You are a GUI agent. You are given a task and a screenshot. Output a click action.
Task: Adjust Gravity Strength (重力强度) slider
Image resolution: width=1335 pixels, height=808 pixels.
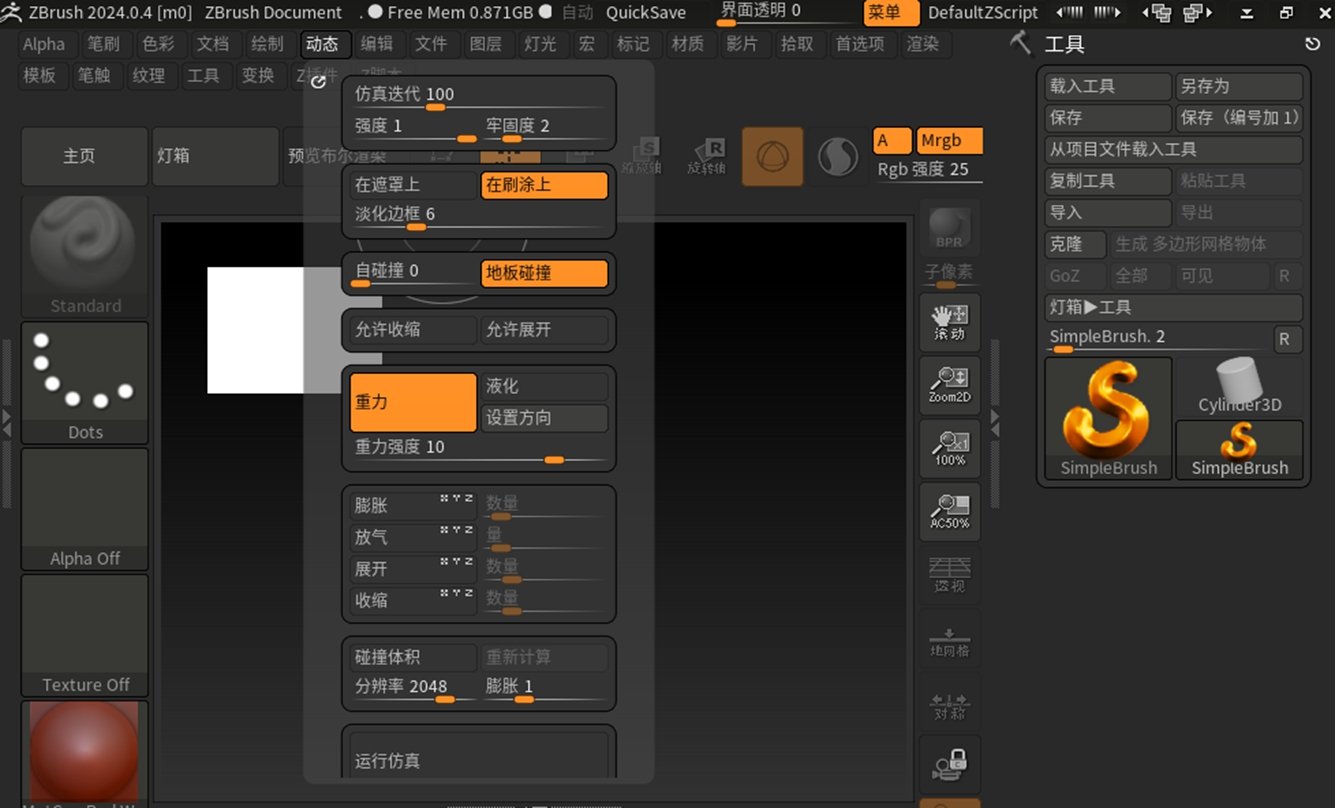click(x=479, y=449)
